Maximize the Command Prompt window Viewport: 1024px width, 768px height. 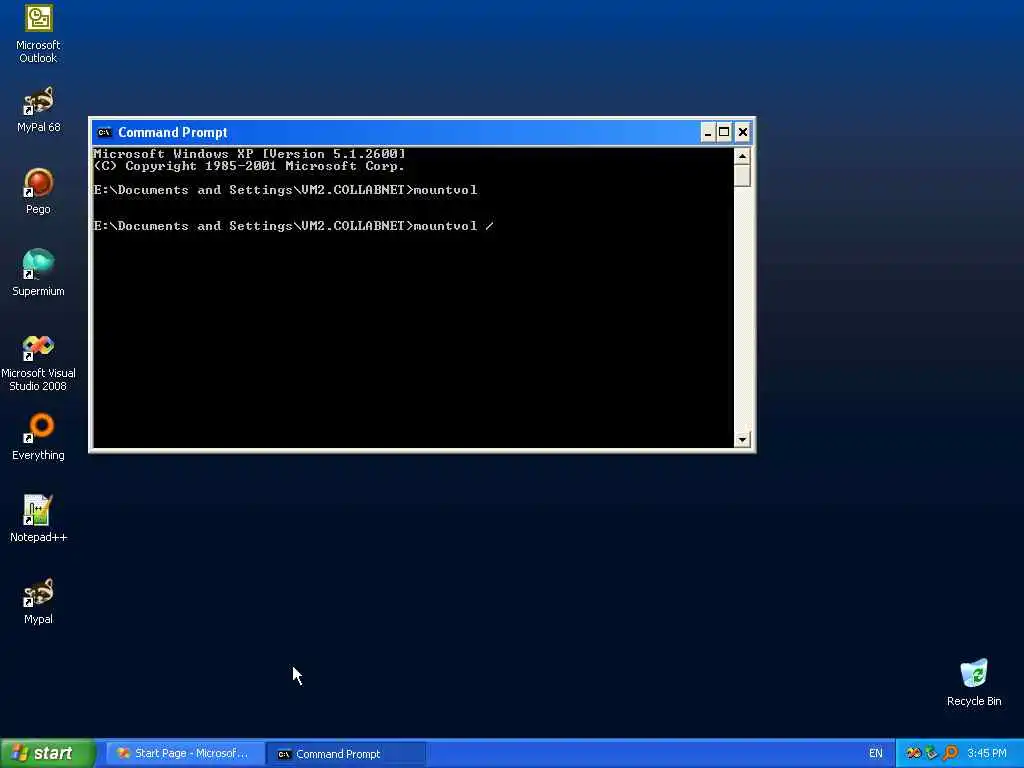click(724, 133)
